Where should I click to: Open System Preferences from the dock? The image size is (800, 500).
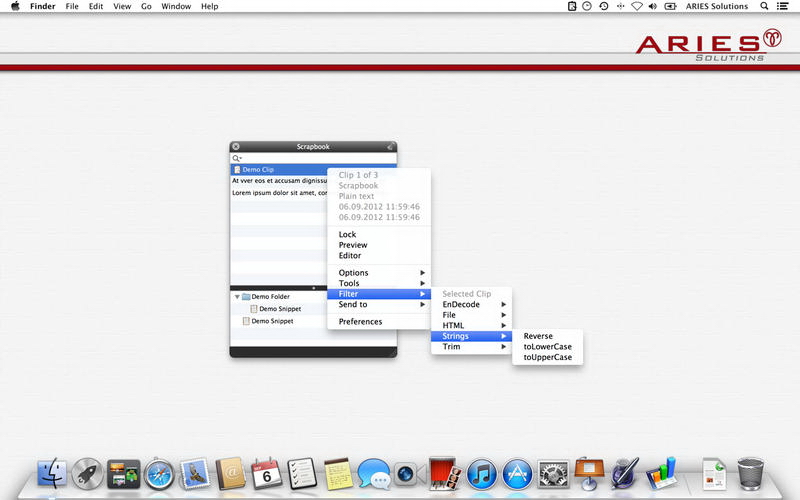(553, 472)
